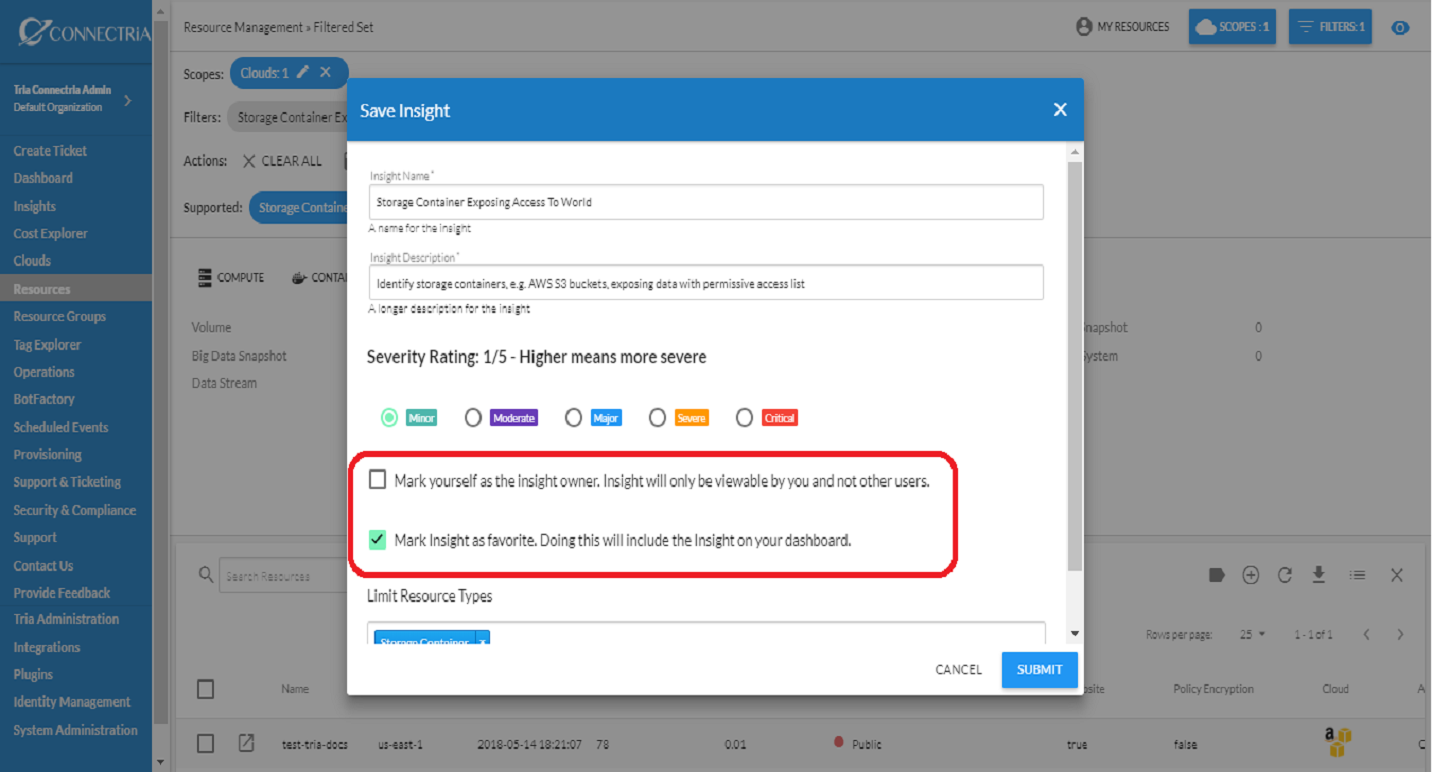Click the eye icon in top bar
Viewport: 1432px width, 772px height.
click(1400, 27)
